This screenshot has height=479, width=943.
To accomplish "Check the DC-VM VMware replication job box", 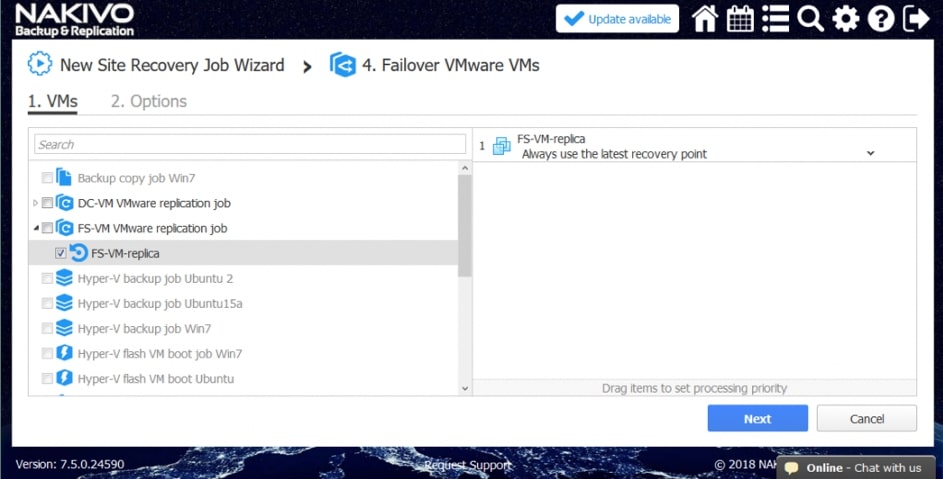I will (x=47, y=203).
